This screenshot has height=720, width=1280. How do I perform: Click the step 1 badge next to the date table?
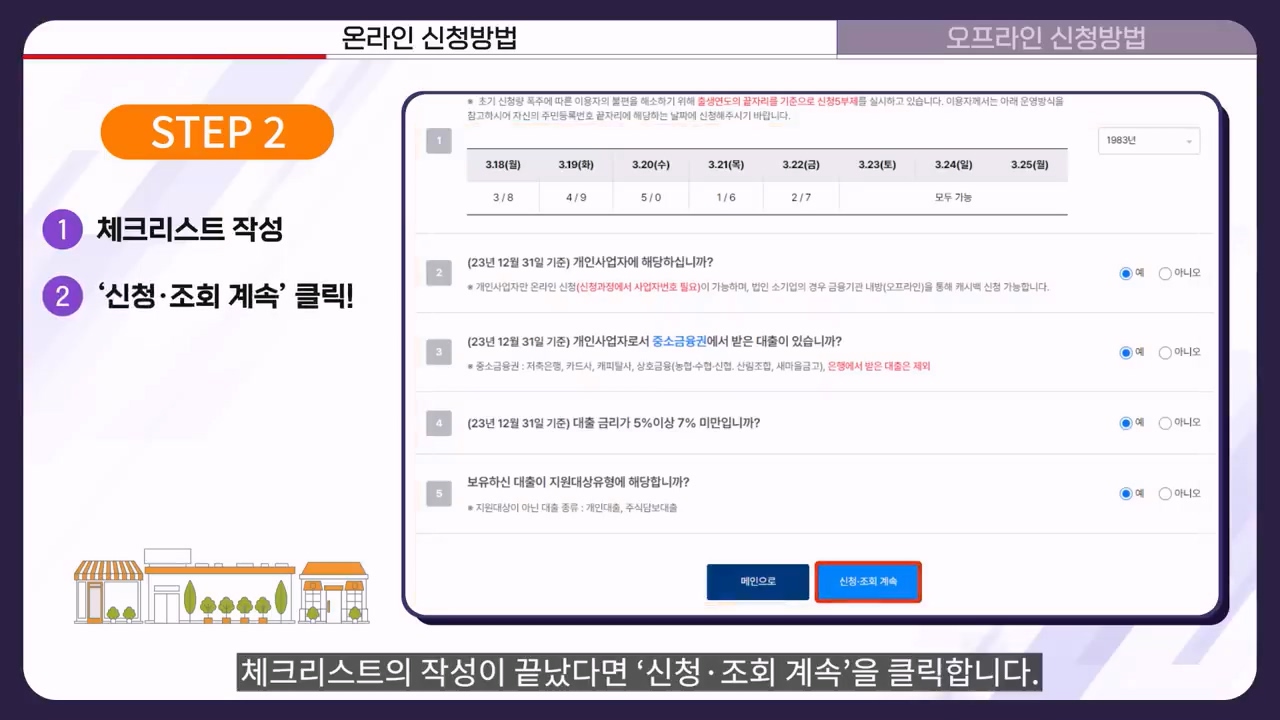[x=438, y=140]
